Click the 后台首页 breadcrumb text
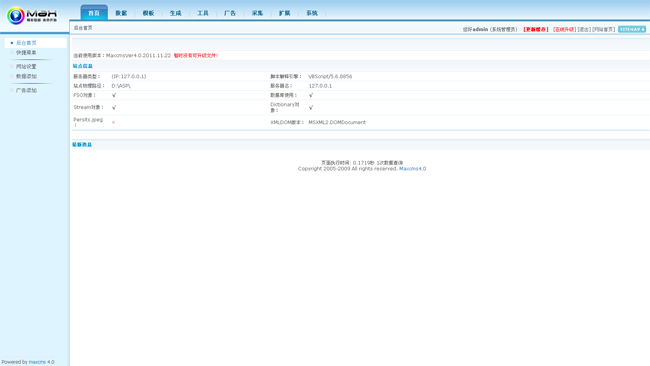Screen dimensions: 650x366 point(83,28)
